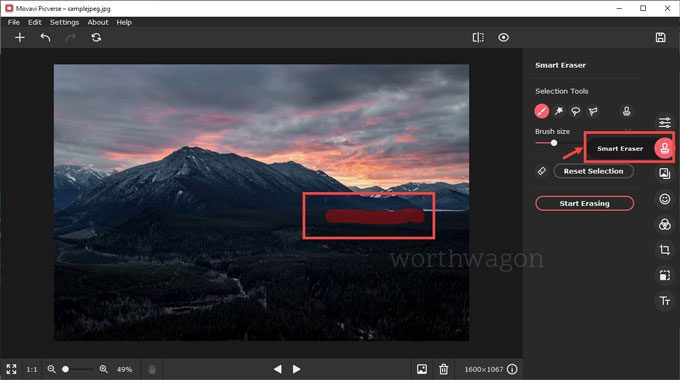Image resolution: width=680 pixels, height=380 pixels.
Task: Open the Effects filters tool
Action: (665, 225)
